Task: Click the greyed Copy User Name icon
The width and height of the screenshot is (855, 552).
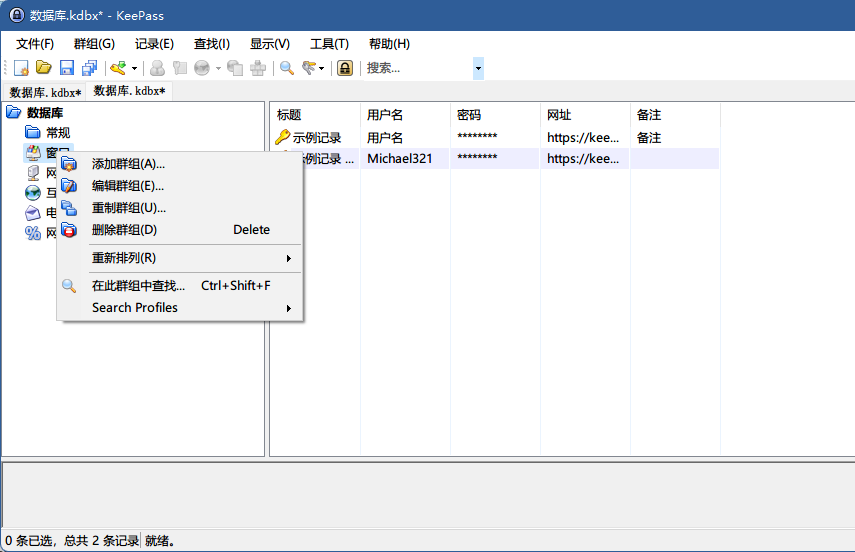Action: point(158,68)
